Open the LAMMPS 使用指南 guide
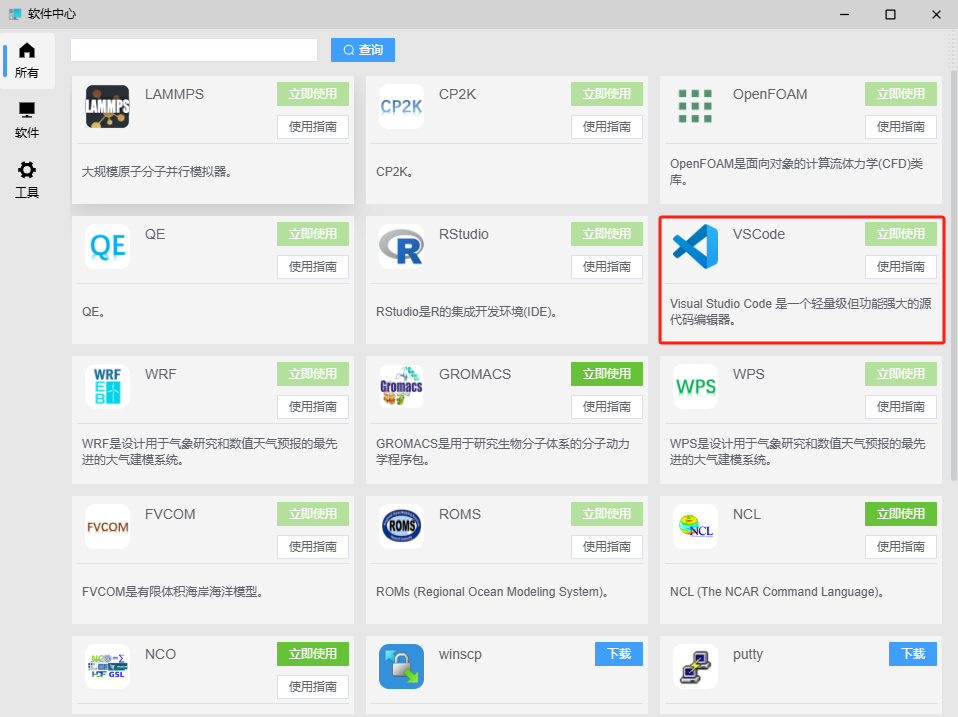The height and width of the screenshot is (717, 958). pos(313,127)
